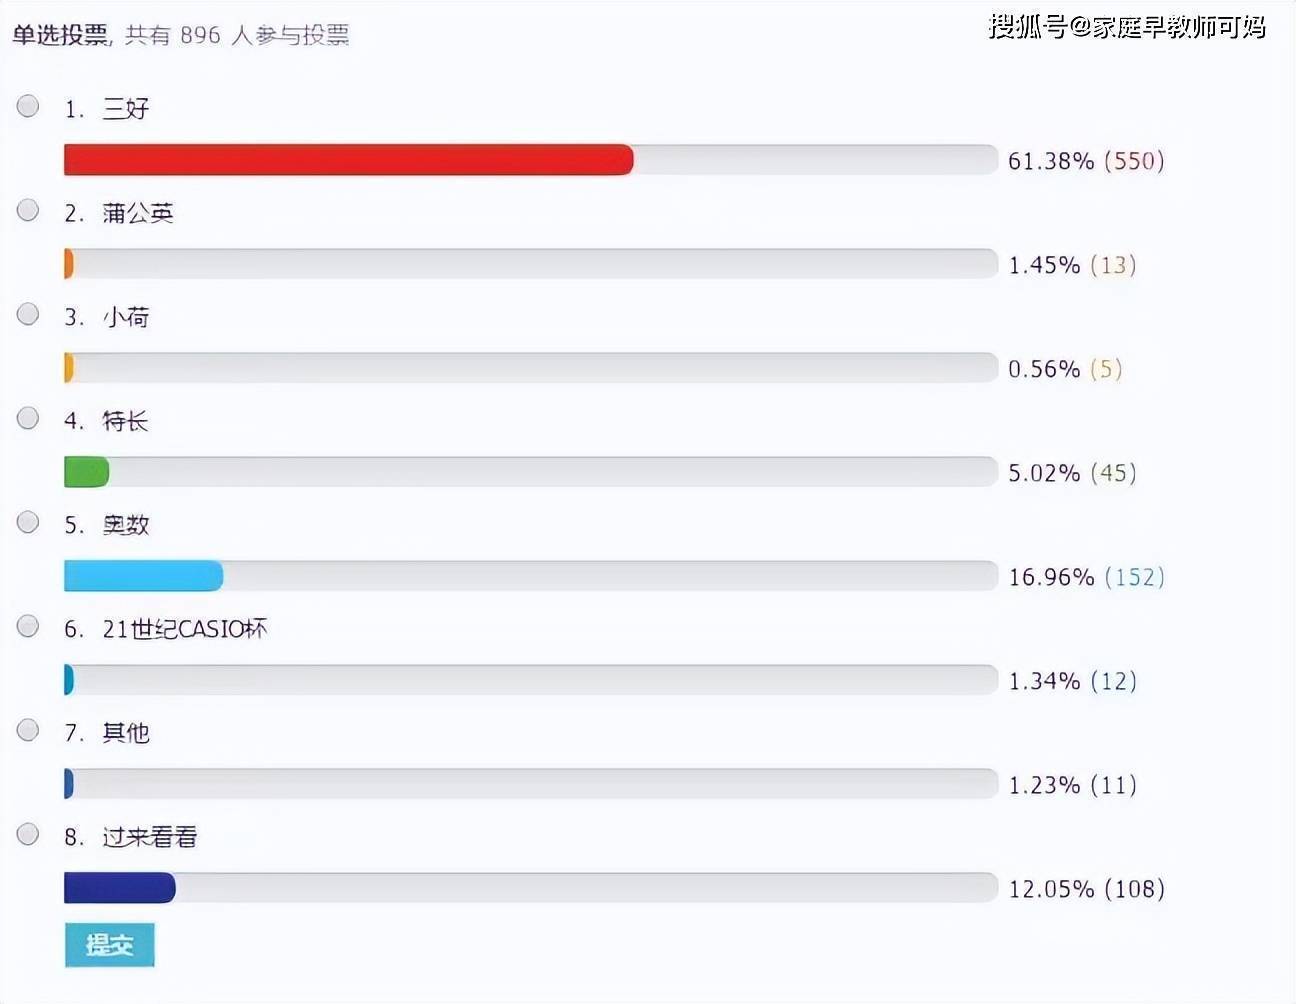Image resolution: width=1296 pixels, height=1004 pixels.
Task: Choose the 特长 radio option
Action: [28, 418]
